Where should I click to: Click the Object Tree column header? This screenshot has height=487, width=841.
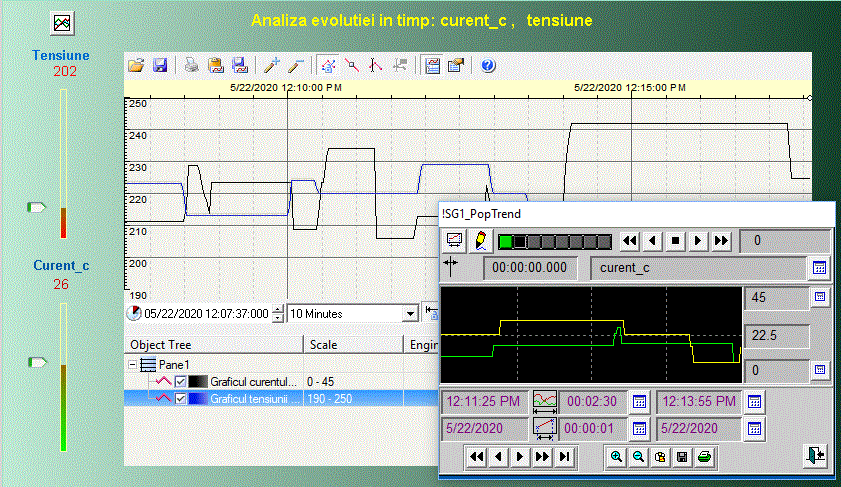click(212, 345)
